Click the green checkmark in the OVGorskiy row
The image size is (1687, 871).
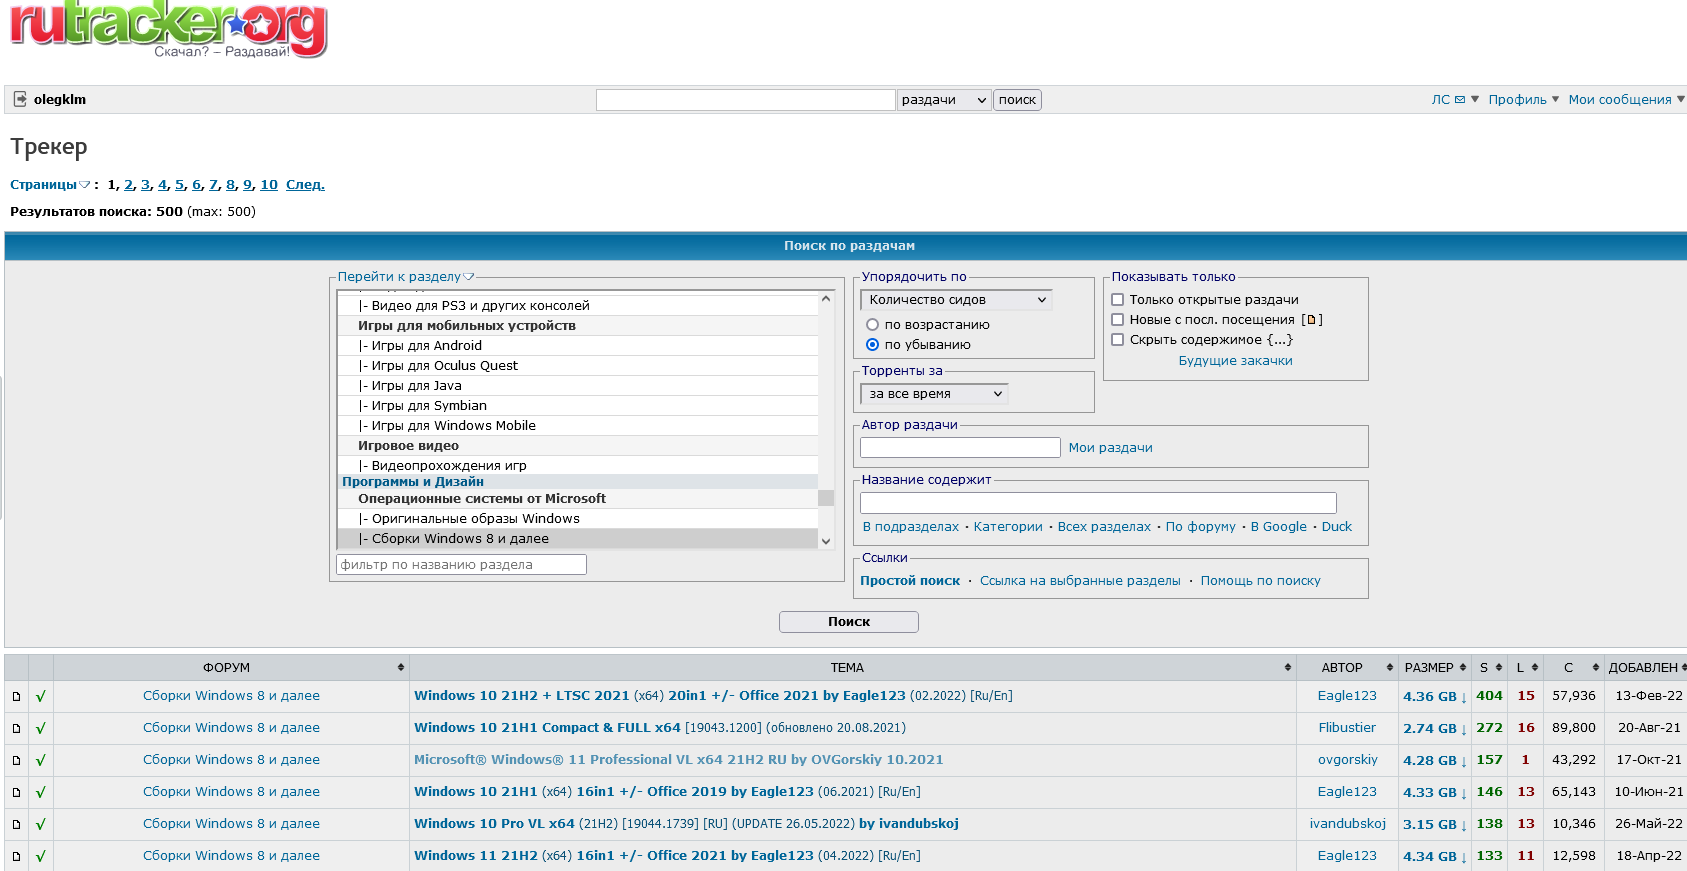pyautogui.click(x=41, y=760)
